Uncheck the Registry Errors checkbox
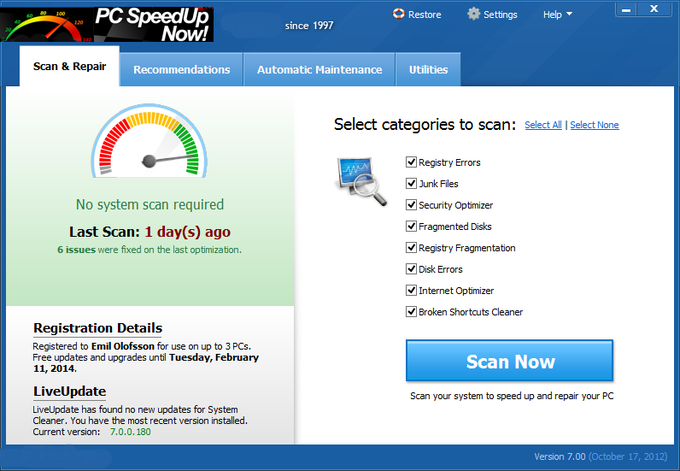 (411, 162)
